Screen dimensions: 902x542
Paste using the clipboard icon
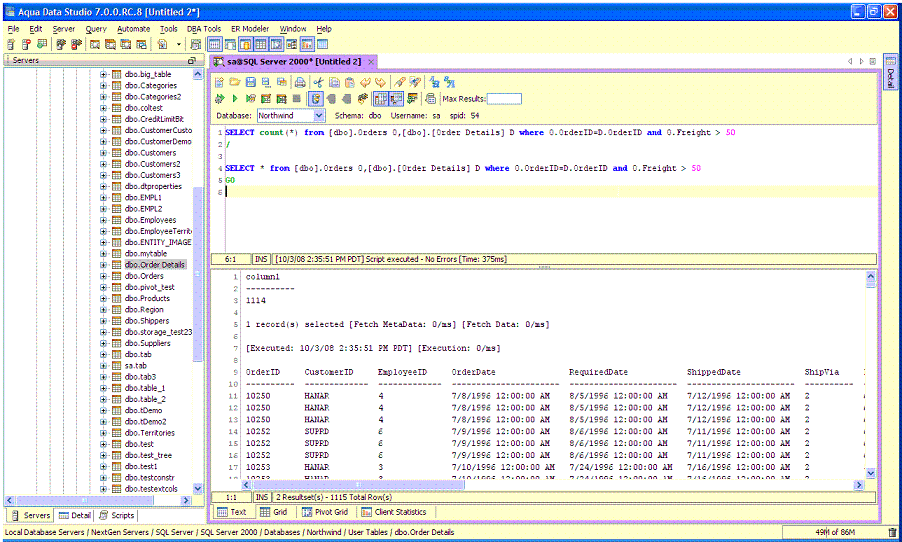[x=349, y=82]
